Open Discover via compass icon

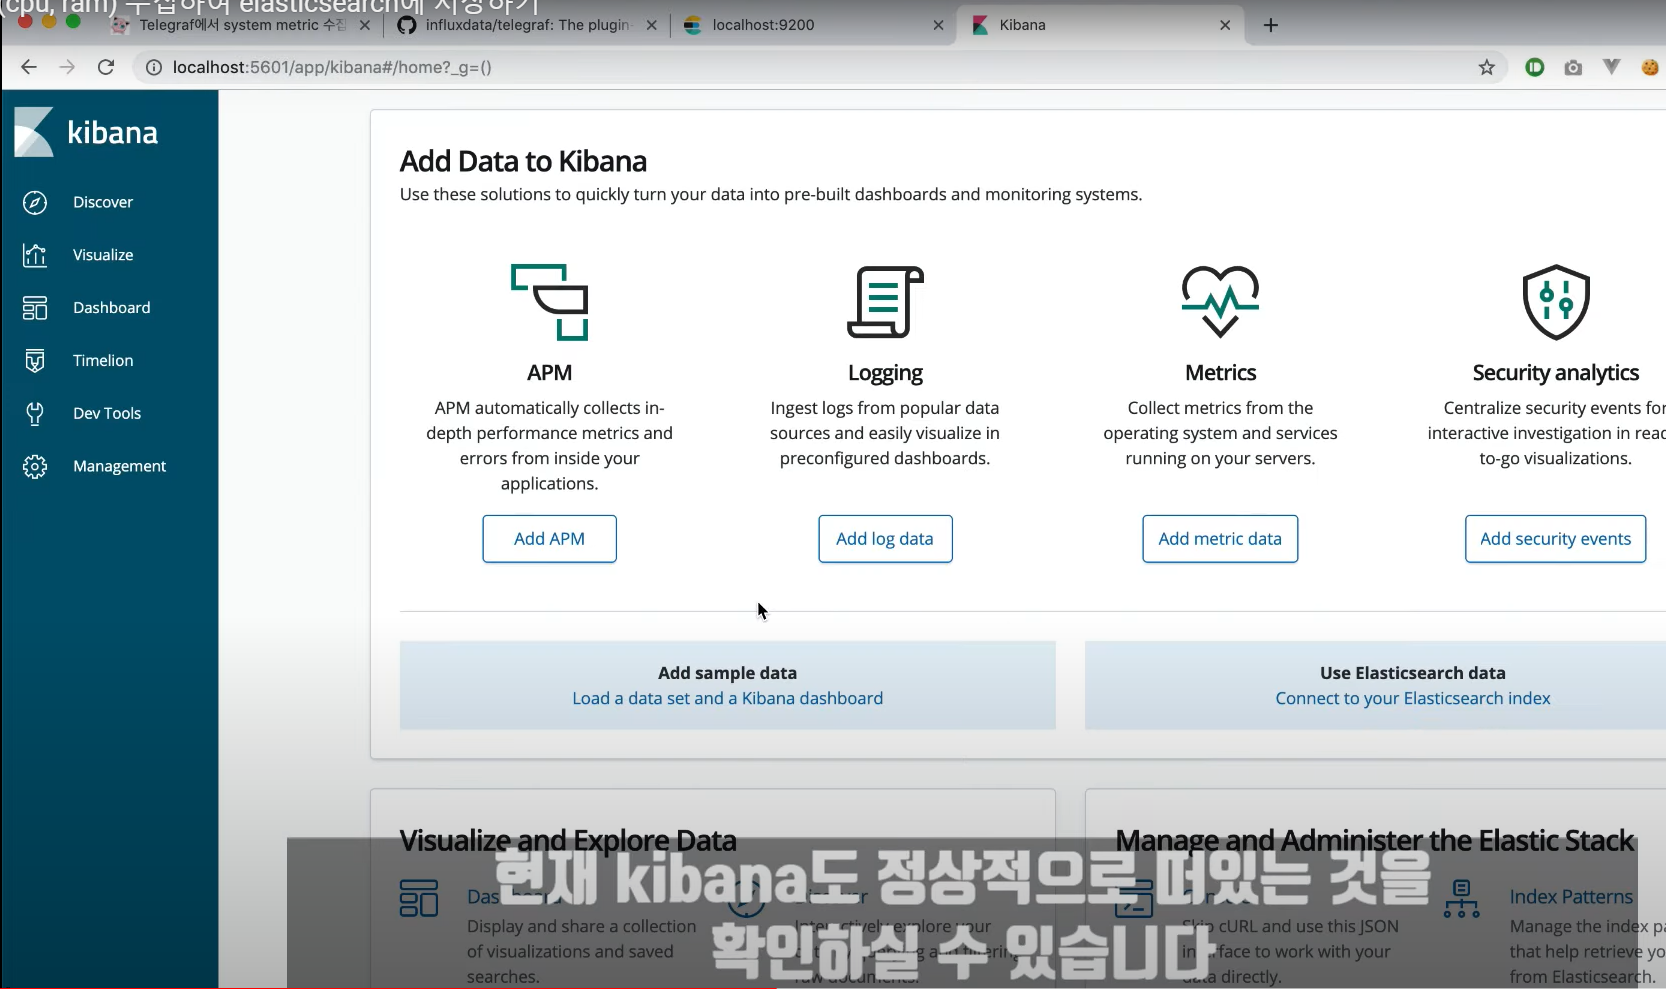[x=35, y=202]
